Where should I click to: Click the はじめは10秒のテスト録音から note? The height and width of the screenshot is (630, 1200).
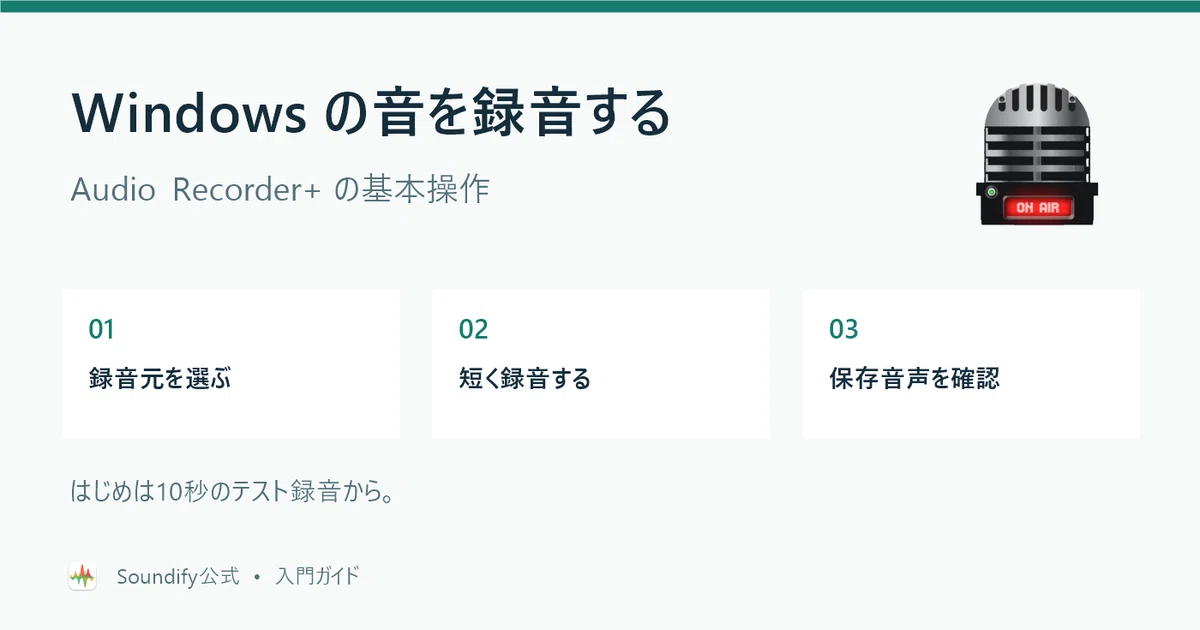(229, 493)
